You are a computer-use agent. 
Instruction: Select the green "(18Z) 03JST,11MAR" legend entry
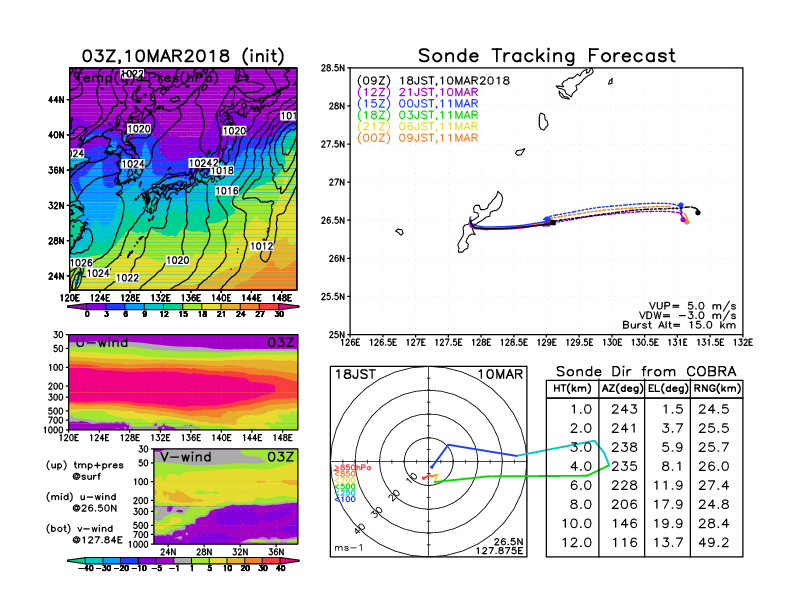click(418, 115)
